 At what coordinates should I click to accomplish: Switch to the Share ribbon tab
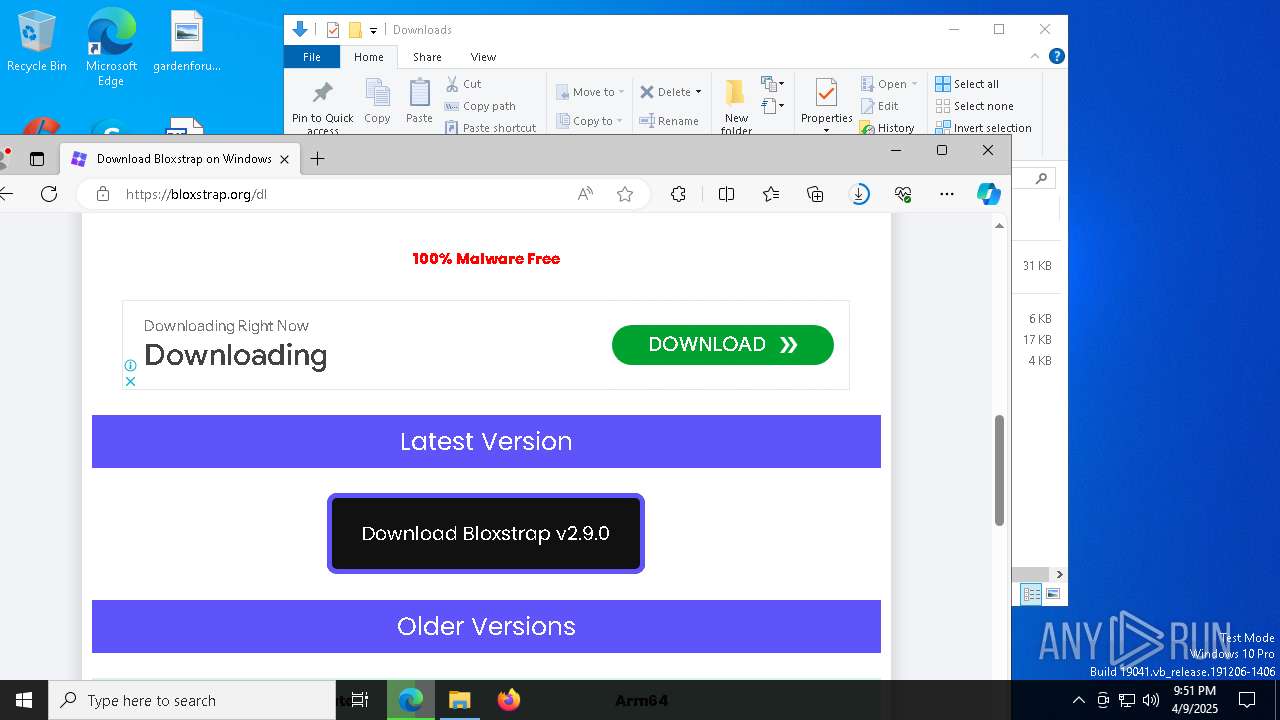click(427, 57)
